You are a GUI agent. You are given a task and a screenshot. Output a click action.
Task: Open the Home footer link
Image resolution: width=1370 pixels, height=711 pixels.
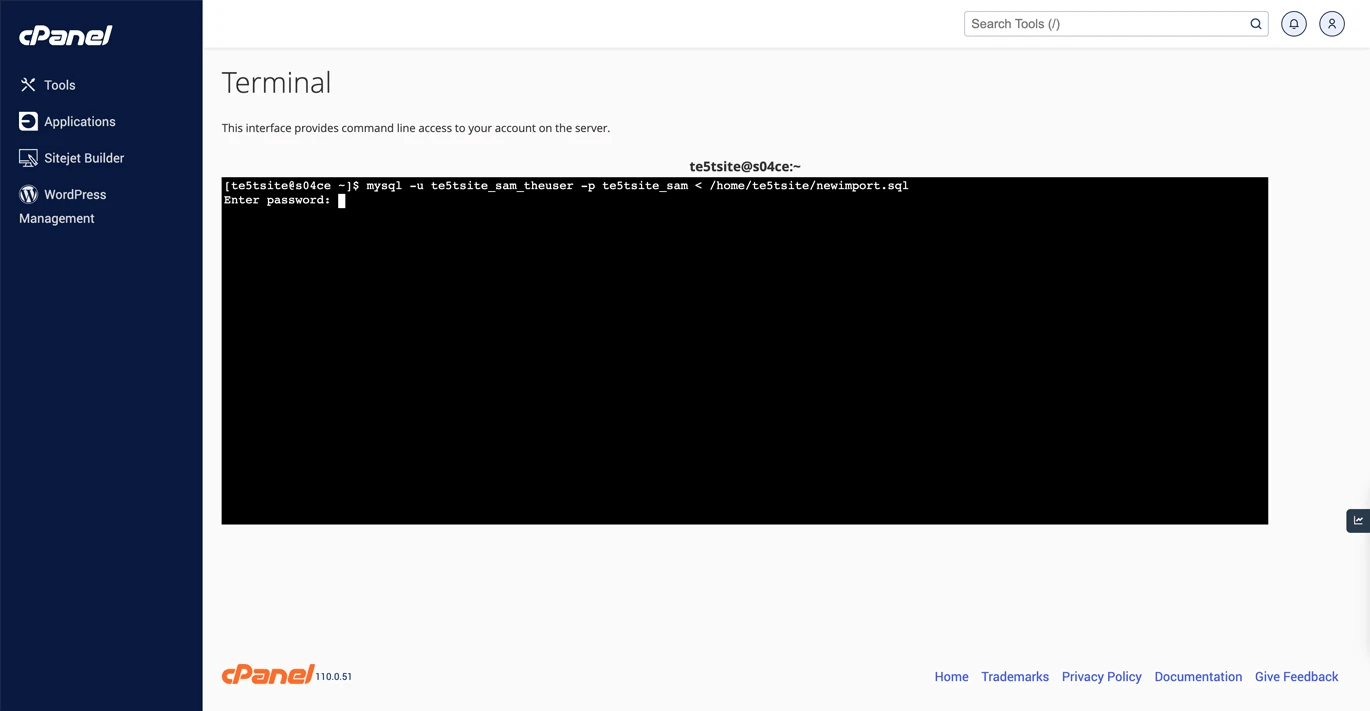click(951, 677)
